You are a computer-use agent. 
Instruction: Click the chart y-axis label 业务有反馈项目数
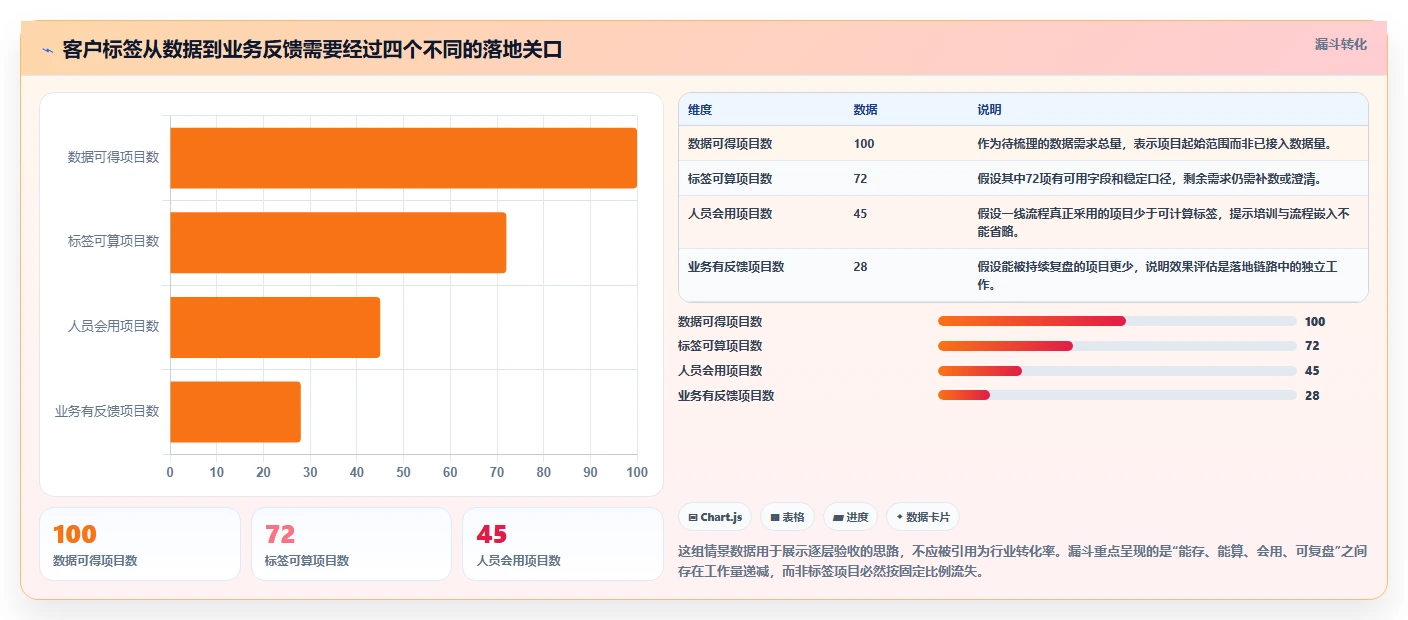pyautogui.click(x=107, y=411)
